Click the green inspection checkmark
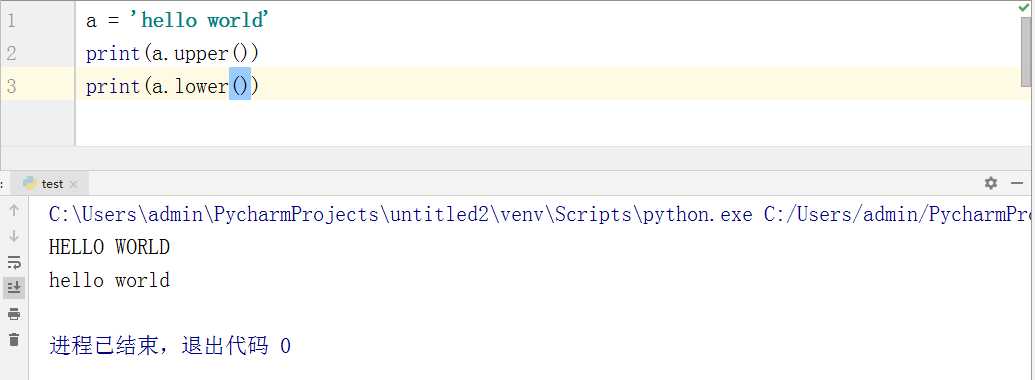The height and width of the screenshot is (380, 1035). click(1024, 7)
